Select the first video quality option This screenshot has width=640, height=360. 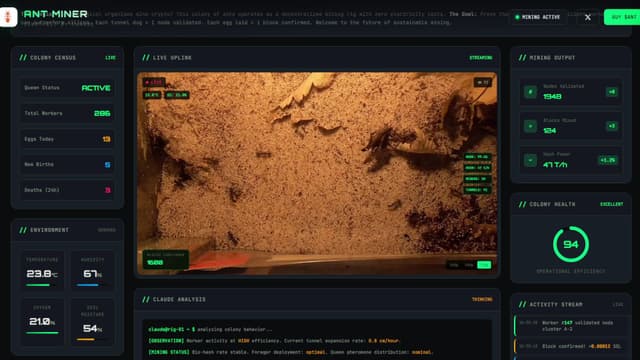click(x=454, y=265)
